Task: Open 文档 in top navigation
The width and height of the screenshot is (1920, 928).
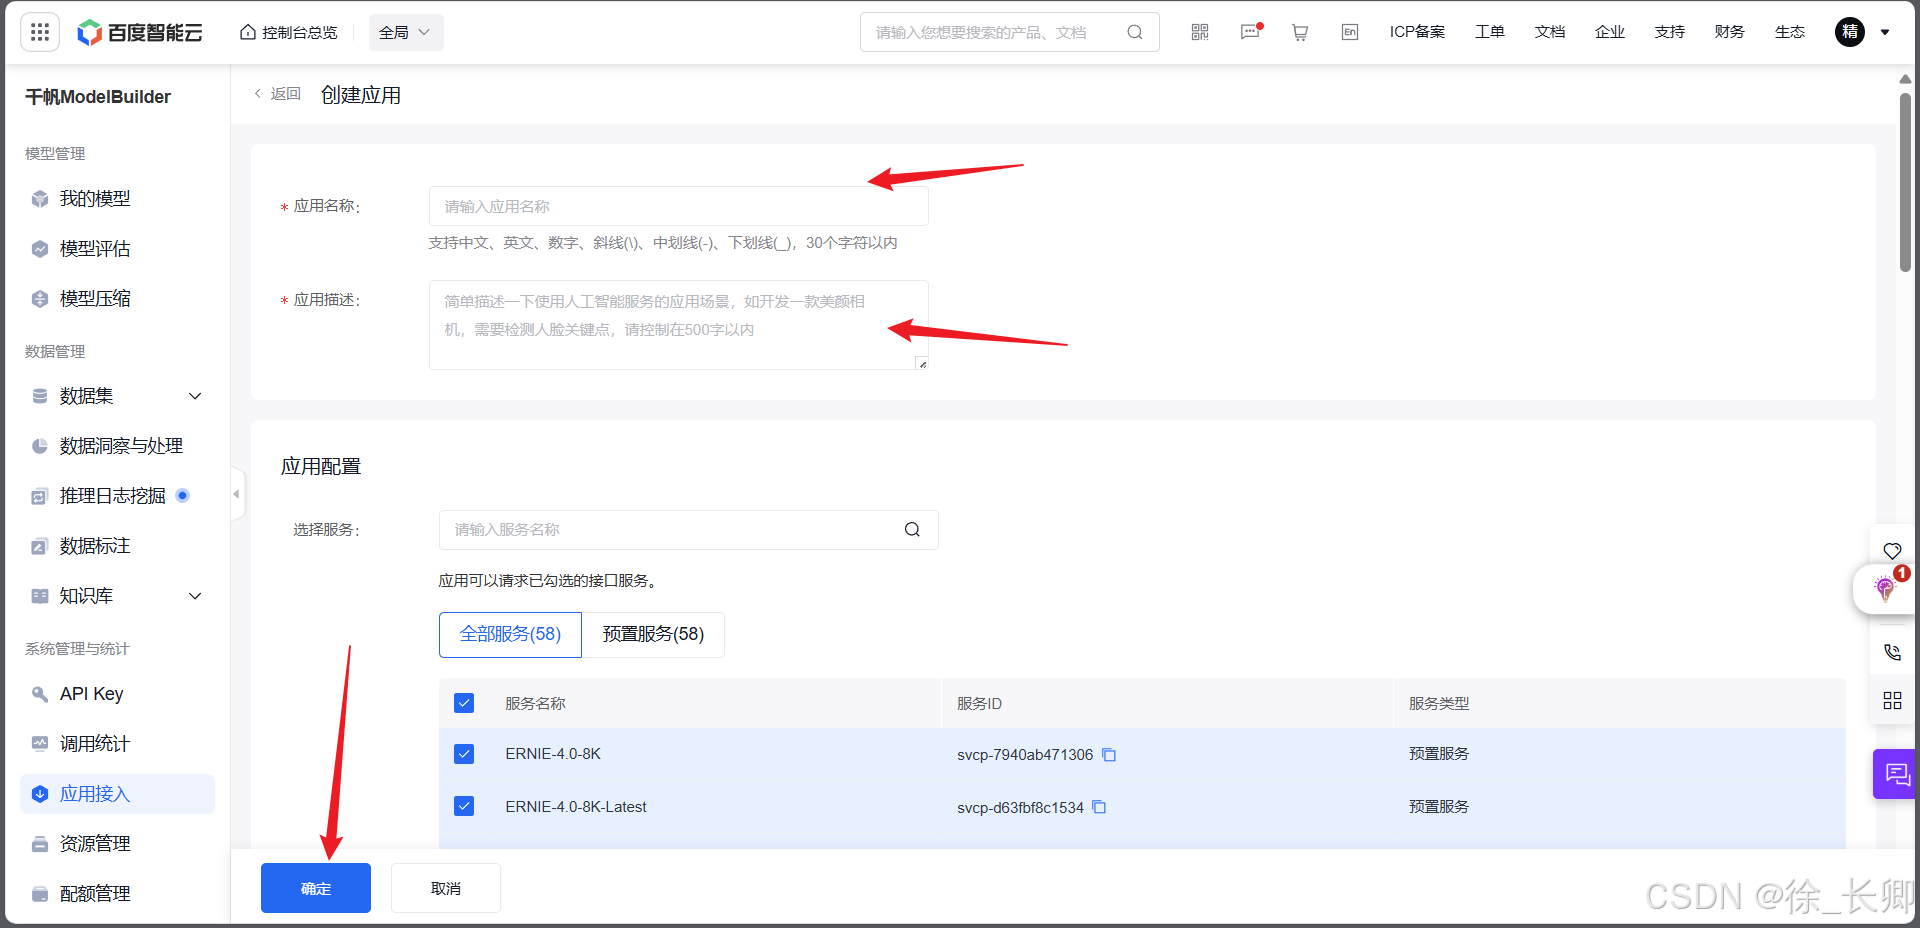Action: tap(1550, 32)
